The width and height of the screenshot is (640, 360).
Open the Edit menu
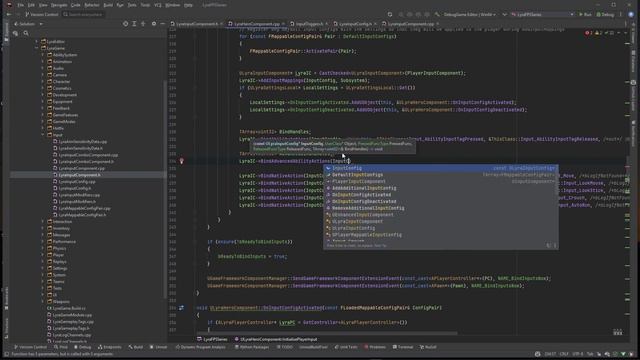[31, 5]
